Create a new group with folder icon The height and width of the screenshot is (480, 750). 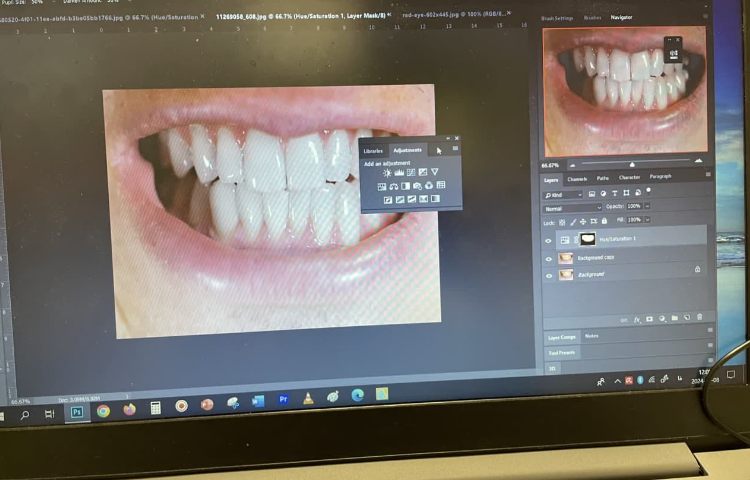click(x=674, y=318)
